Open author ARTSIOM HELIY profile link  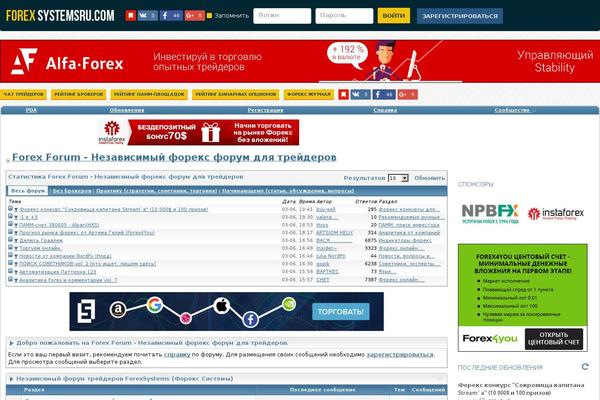coord(334,233)
